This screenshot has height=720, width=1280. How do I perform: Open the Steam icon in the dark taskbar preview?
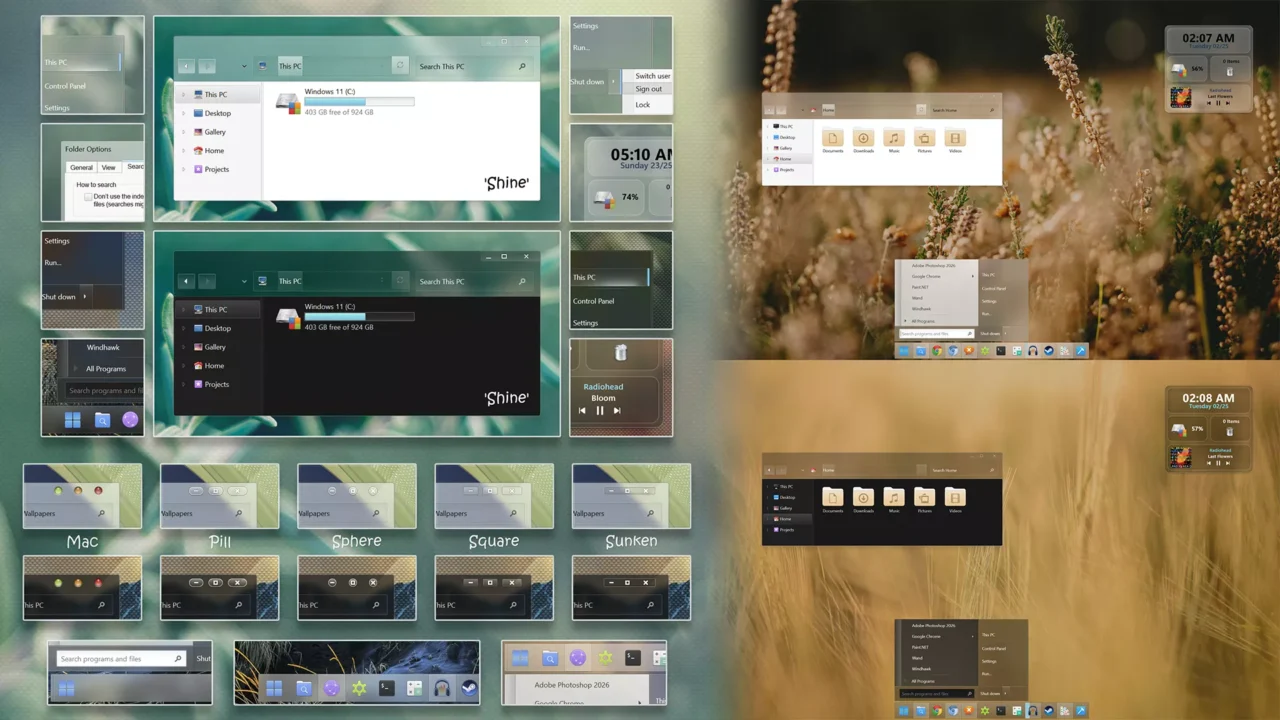[468, 688]
